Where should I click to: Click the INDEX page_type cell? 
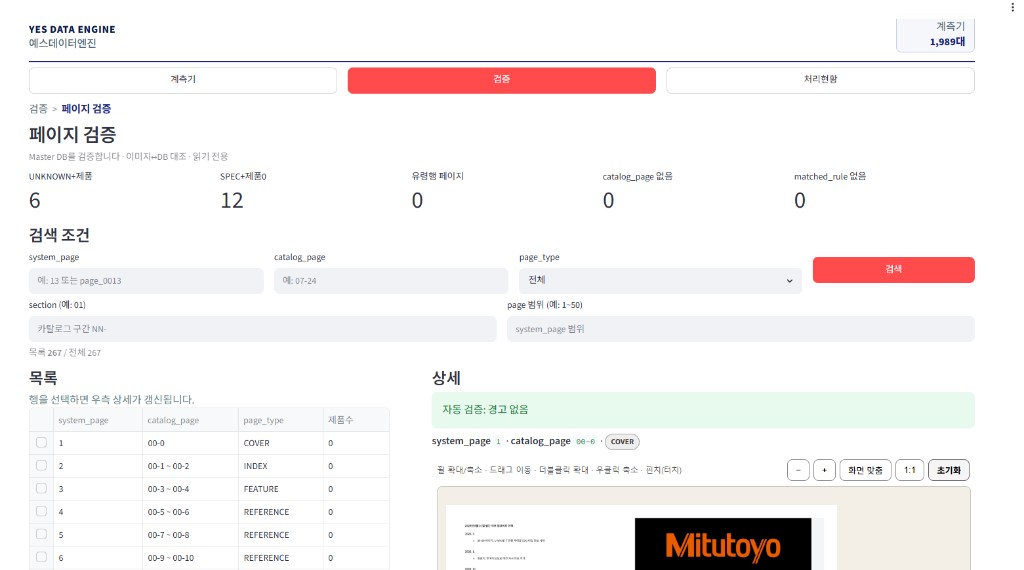click(281, 466)
